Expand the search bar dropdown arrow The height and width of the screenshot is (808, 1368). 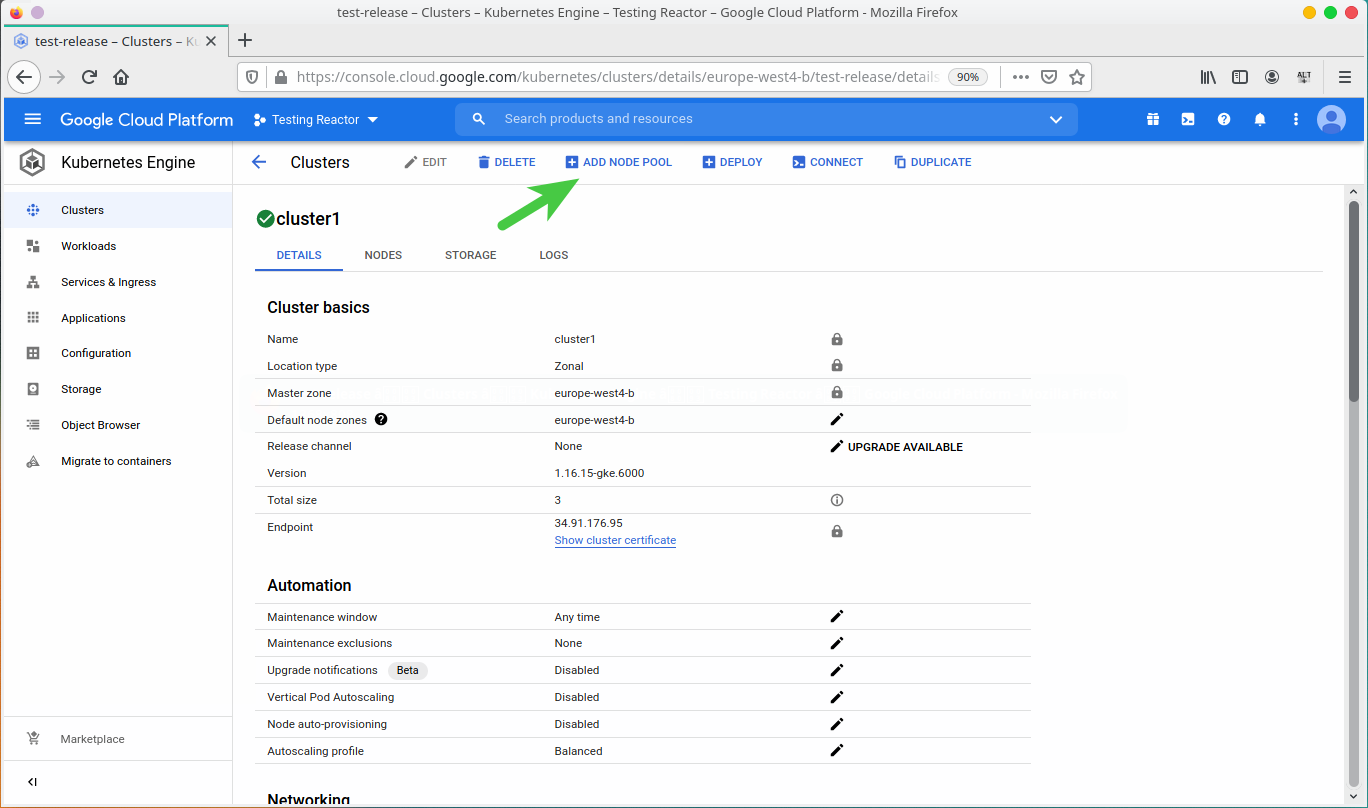point(1056,119)
